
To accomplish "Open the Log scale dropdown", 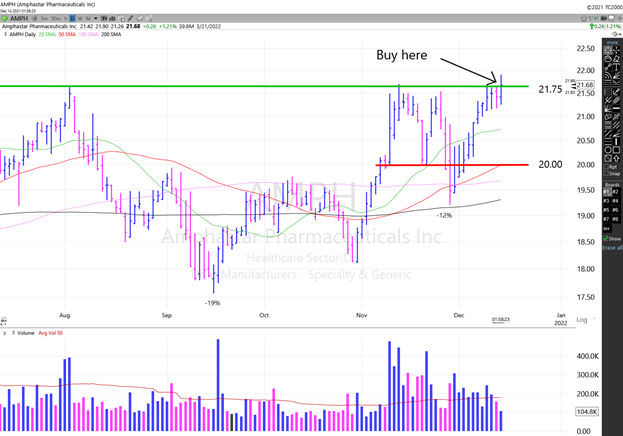I will pos(586,320).
